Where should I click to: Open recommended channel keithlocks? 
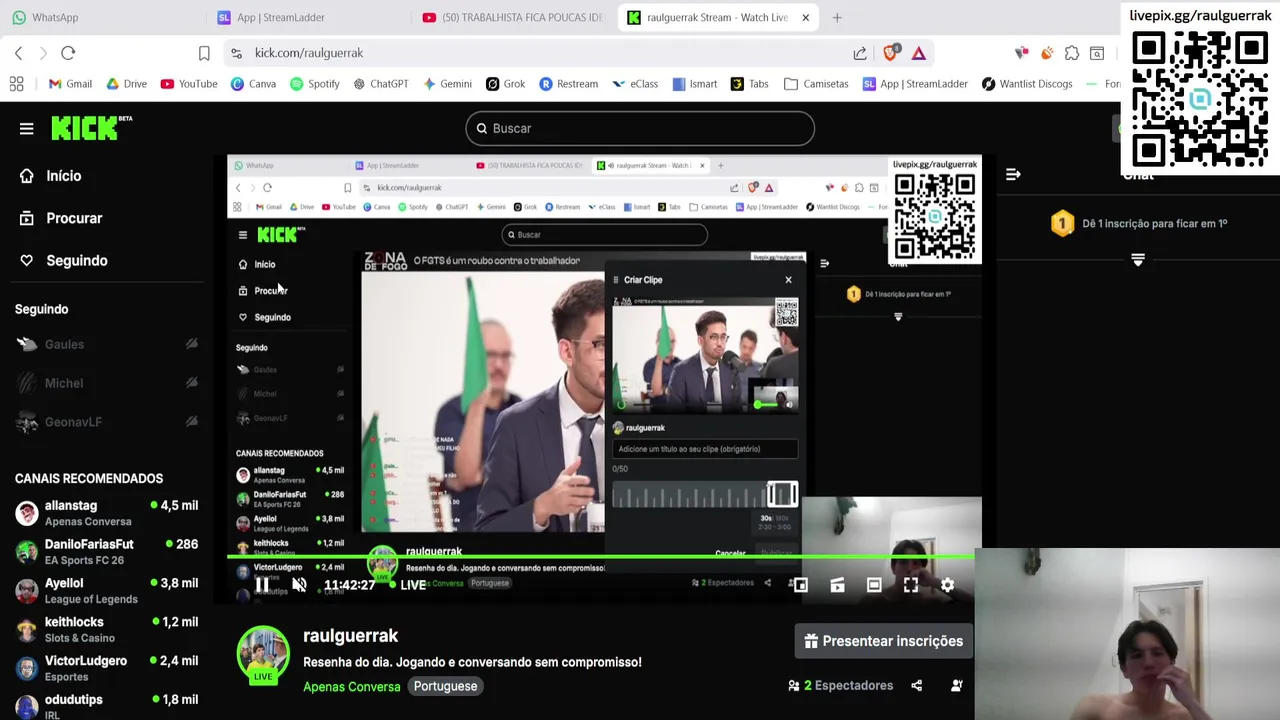pos(107,630)
